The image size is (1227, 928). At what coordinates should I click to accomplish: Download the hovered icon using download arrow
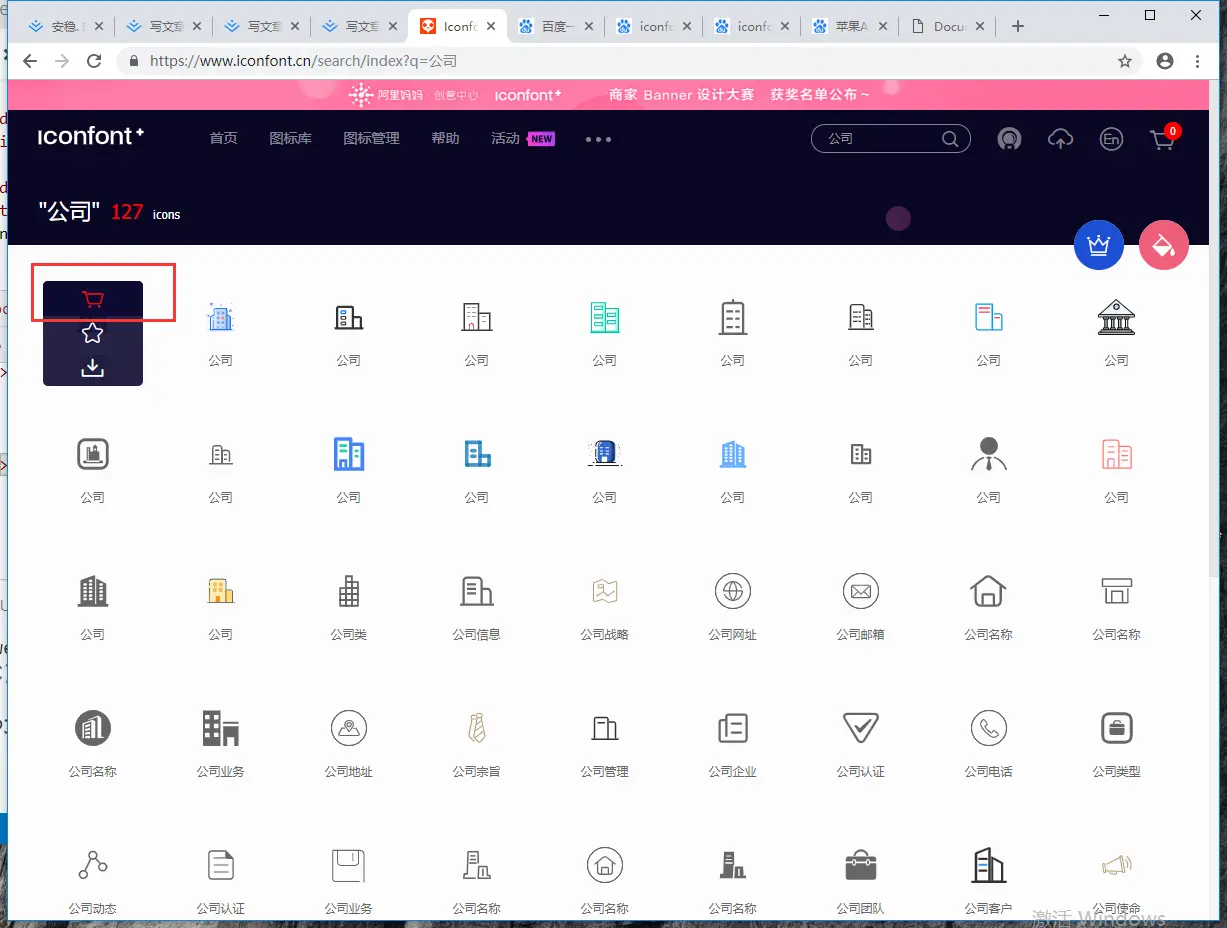[93, 368]
